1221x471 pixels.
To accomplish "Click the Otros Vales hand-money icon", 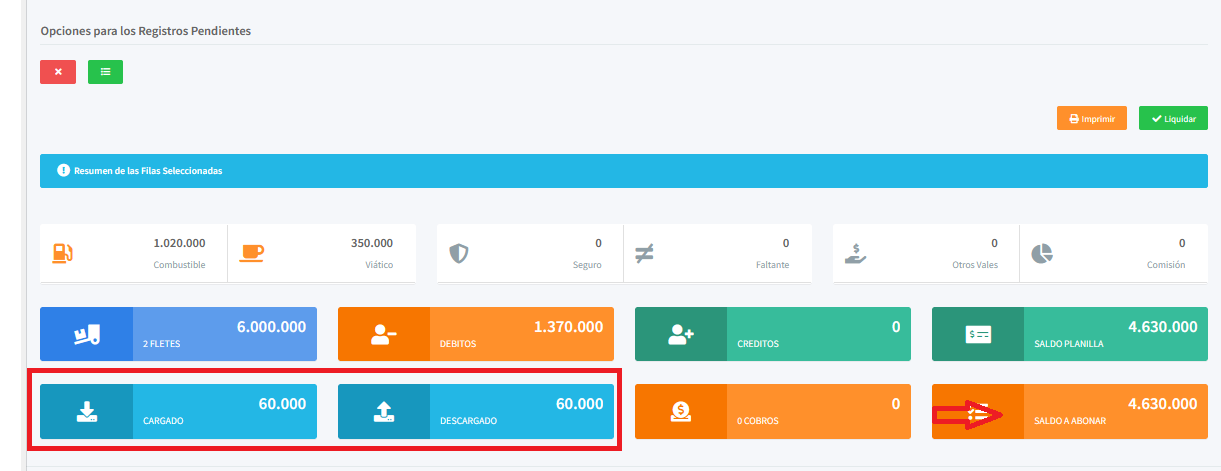I will [x=855, y=254].
